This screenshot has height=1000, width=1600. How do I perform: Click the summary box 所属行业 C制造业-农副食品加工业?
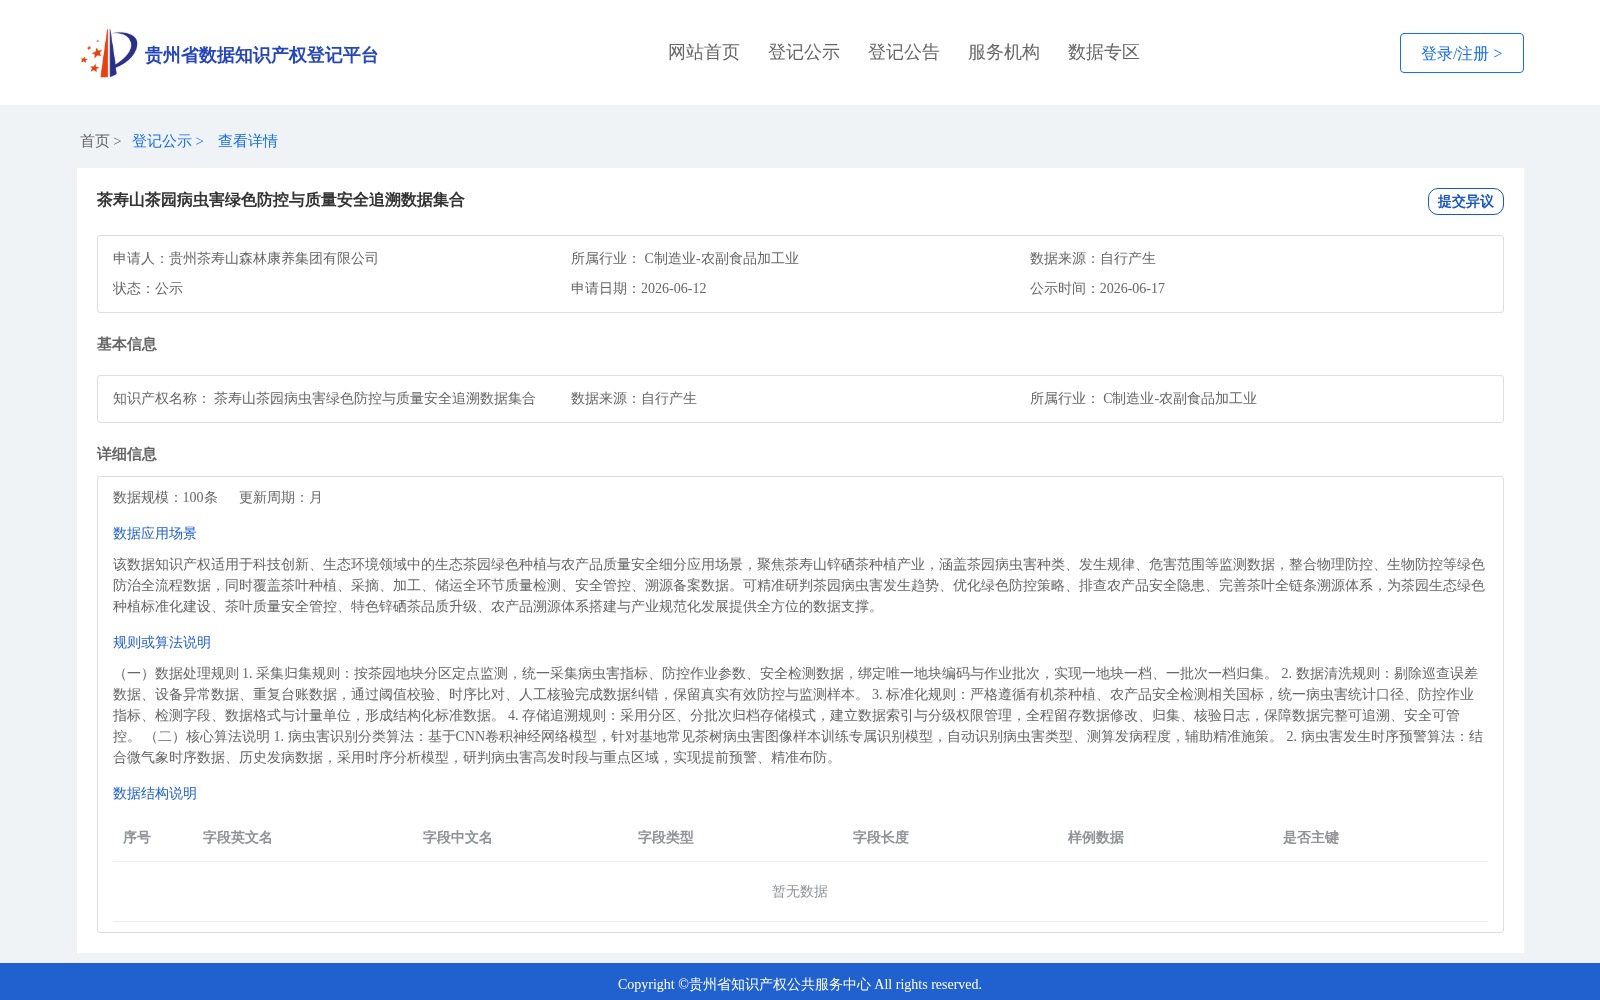pyautogui.click(x=685, y=258)
